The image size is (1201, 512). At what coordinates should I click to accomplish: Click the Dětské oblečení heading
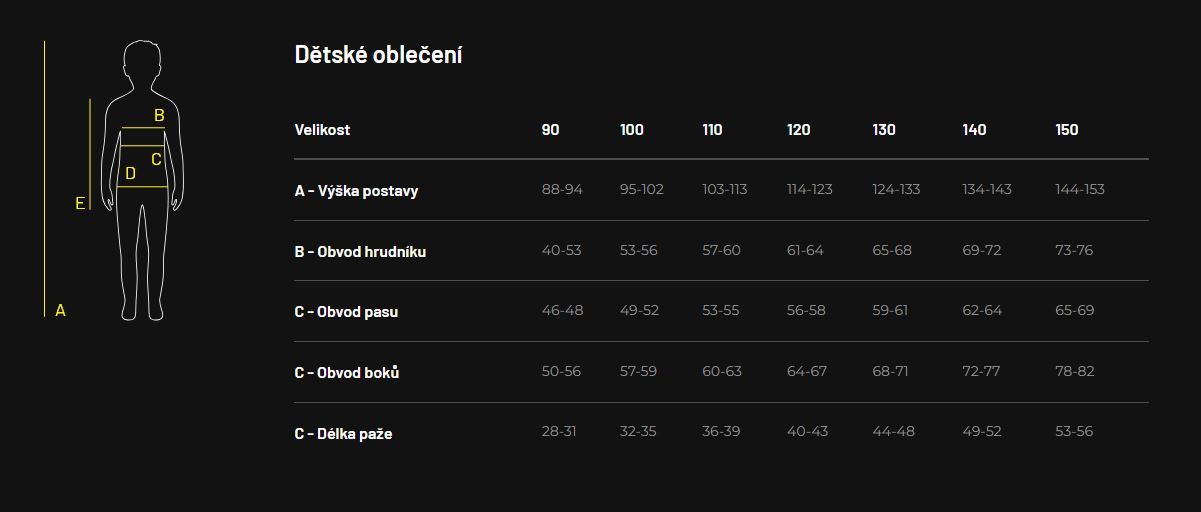click(x=378, y=55)
